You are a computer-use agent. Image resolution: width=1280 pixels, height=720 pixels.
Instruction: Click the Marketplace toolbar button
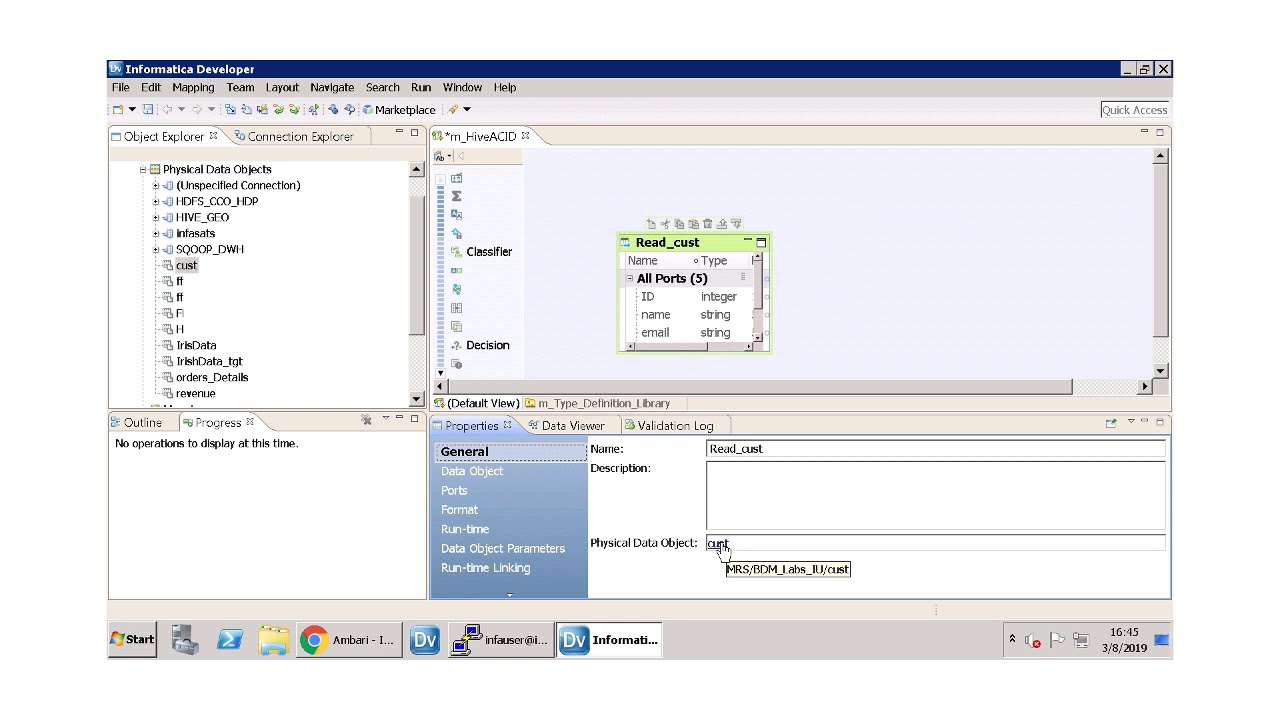399,110
